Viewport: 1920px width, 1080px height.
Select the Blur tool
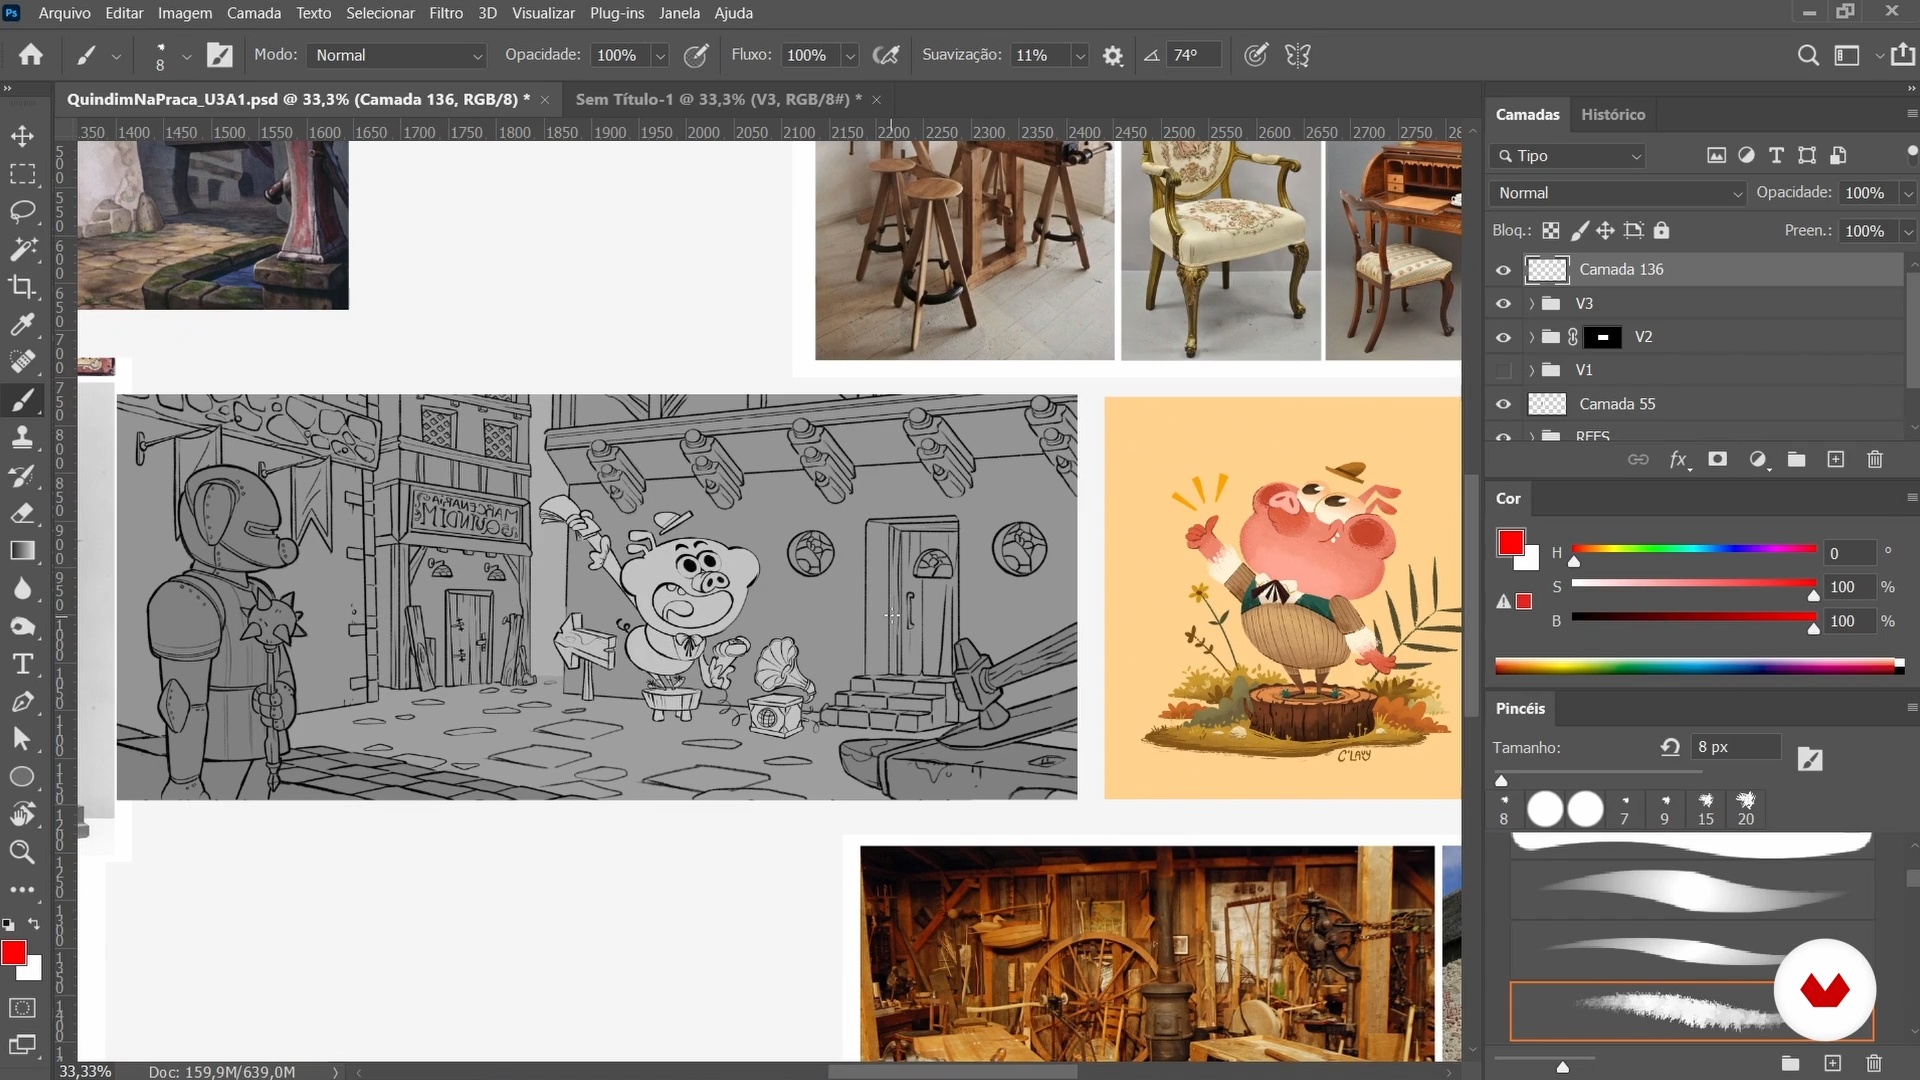[x=22, y=588]
